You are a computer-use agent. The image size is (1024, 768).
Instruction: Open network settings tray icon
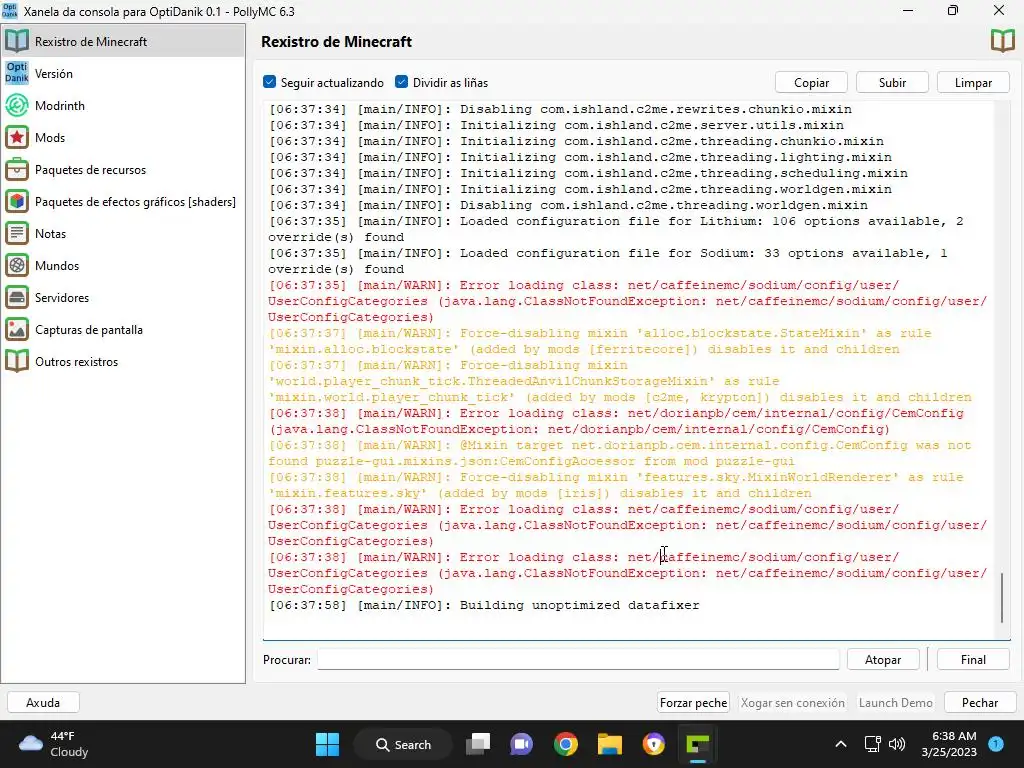(x=872, y=744)
